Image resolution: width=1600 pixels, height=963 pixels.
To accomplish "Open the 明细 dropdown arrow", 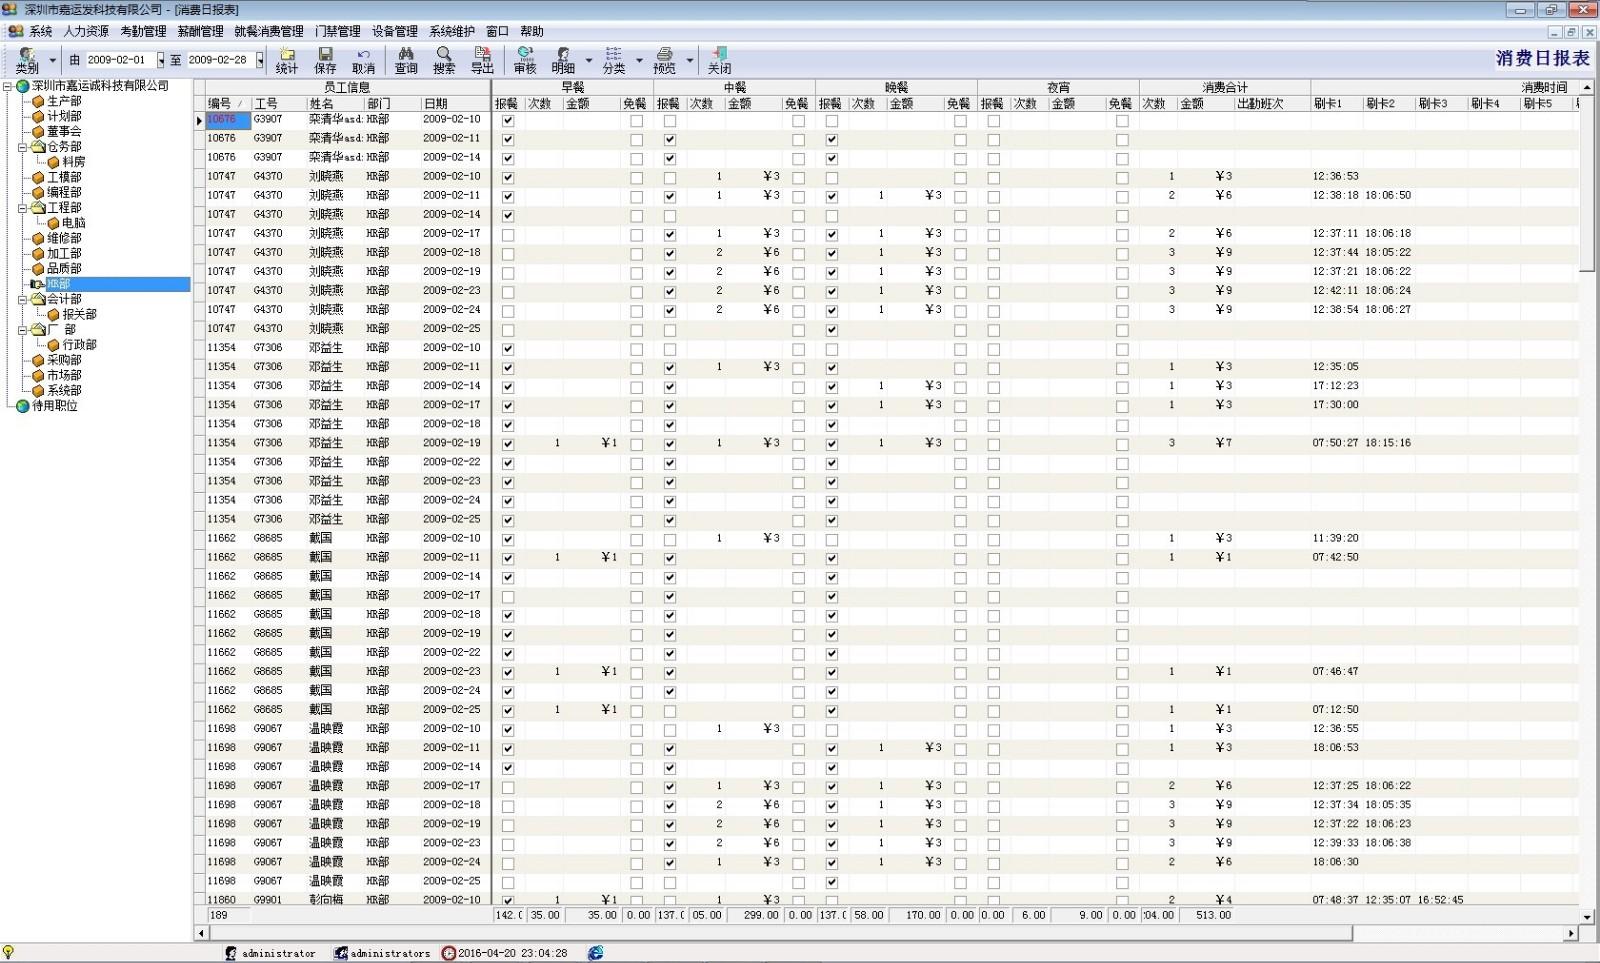I will coord(588,60).
